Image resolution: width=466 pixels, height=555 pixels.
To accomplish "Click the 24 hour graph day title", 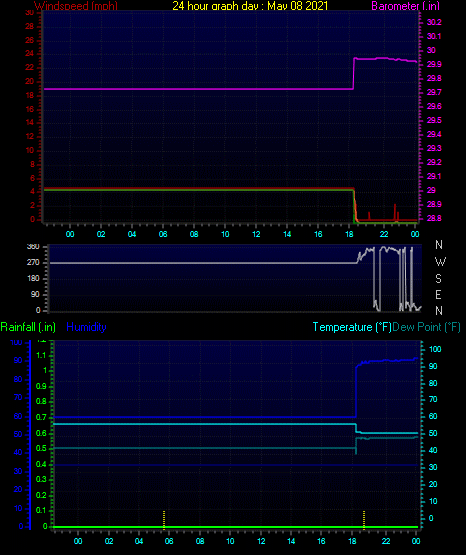I will coord(250,6).
